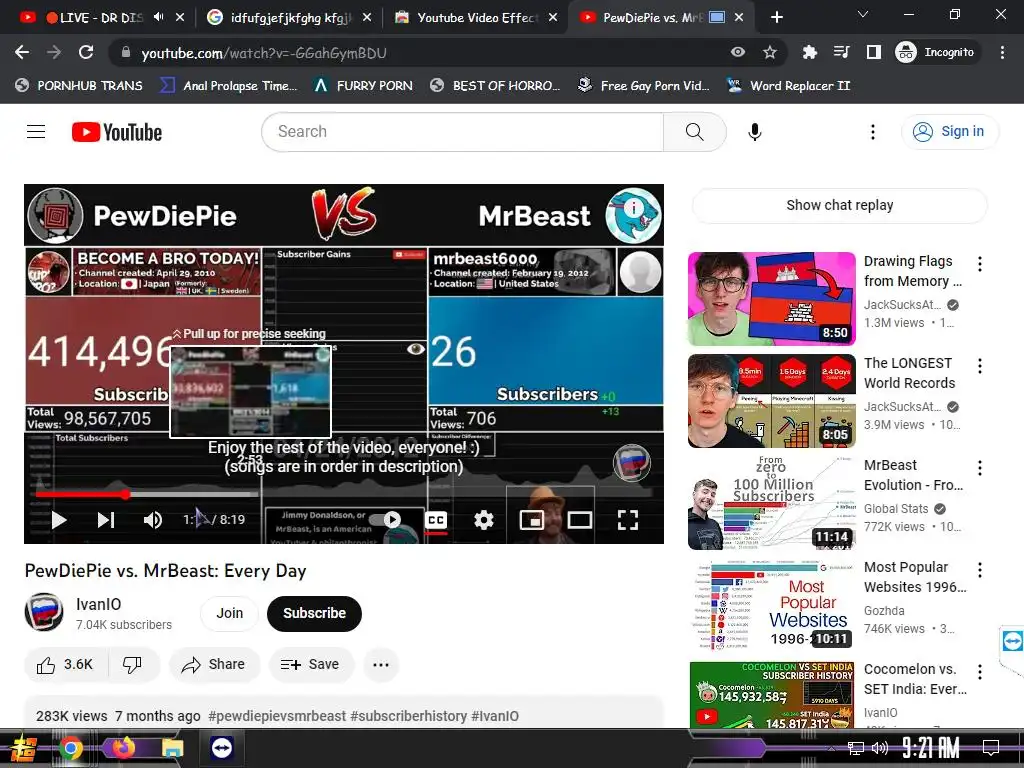Screen dimensions: 1024x768
Task: Open File Explorer from the taskbar
Action: click(173, 748)
